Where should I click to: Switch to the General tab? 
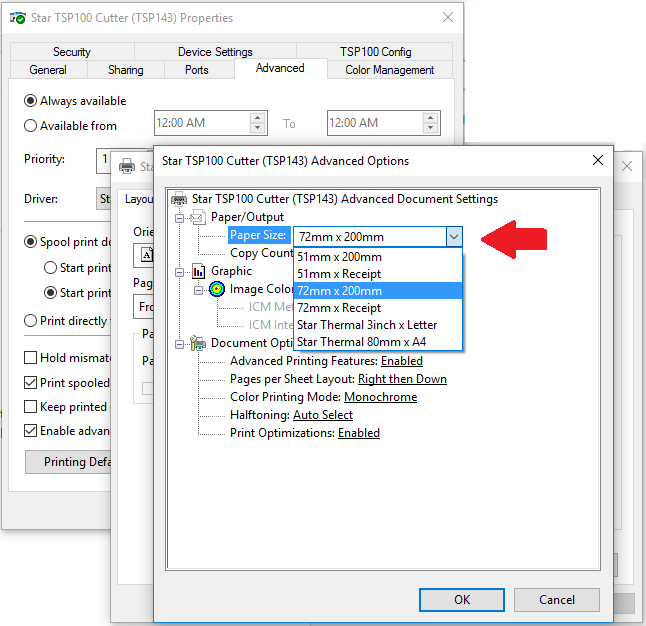pyautogui.click(x=48, y=70)
